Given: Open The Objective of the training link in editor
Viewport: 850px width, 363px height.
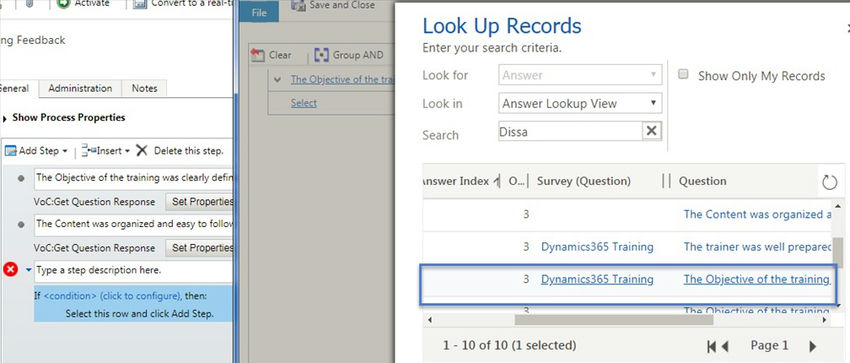Looking at the screenshot, I should 342,79.
